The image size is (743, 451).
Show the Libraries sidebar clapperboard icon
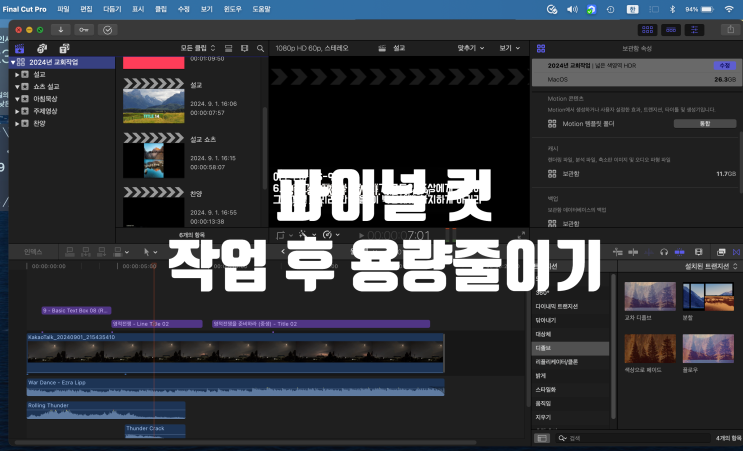point(19,48)
